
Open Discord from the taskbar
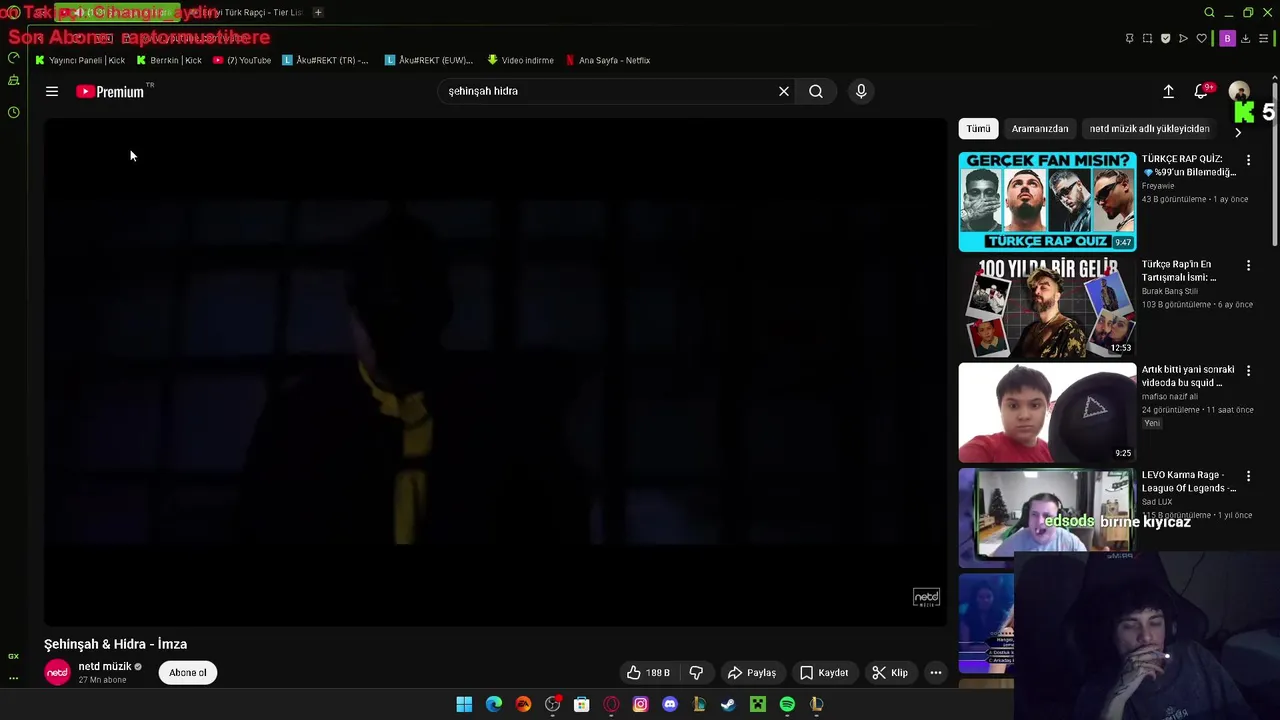click(670, 704)
